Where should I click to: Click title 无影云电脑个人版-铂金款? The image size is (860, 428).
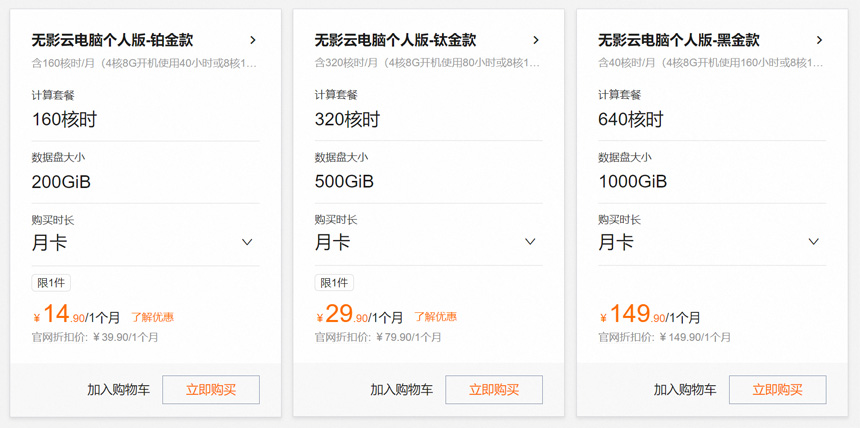tap(112, 40)
